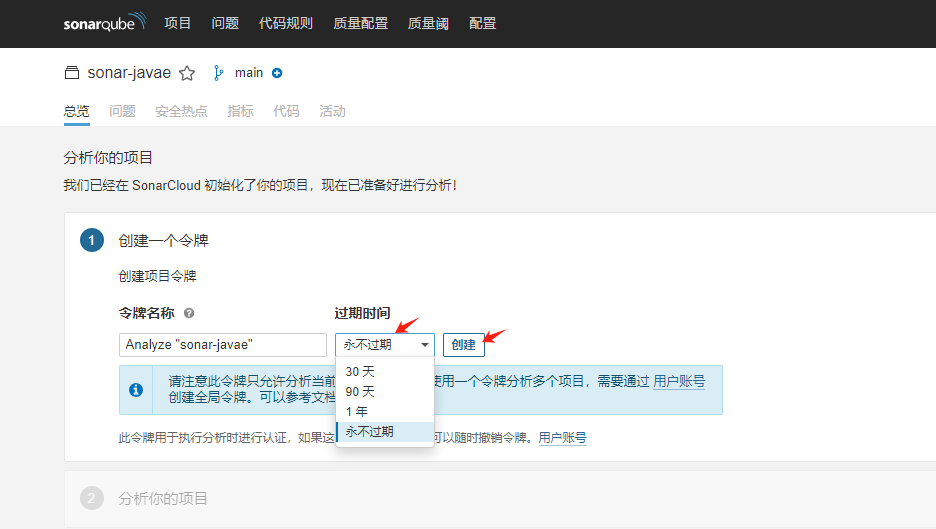Screen dimensions: 936x529
Task: Switch to the 总览 tab
Action: pyautogui.click(x=76, y=111)
